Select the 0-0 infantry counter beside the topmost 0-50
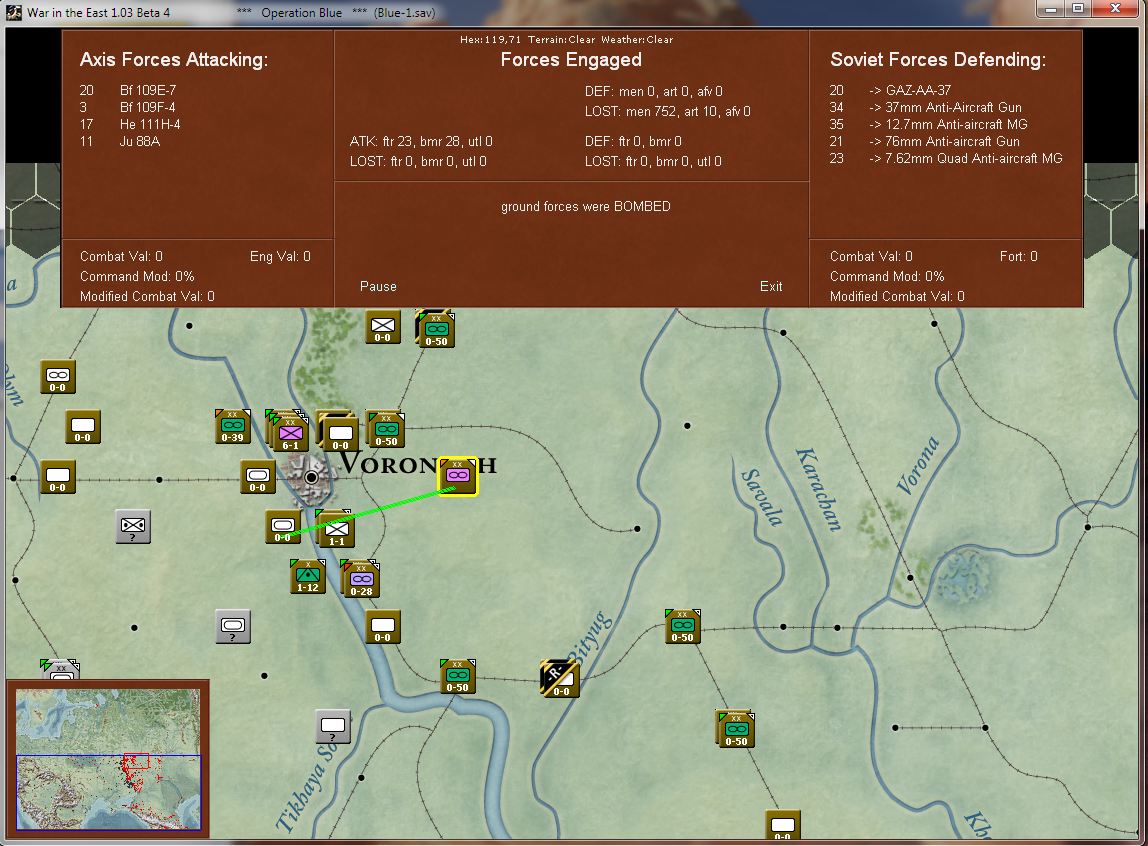Viewport: 1148px width, 846px height. [x=383, y=326]
